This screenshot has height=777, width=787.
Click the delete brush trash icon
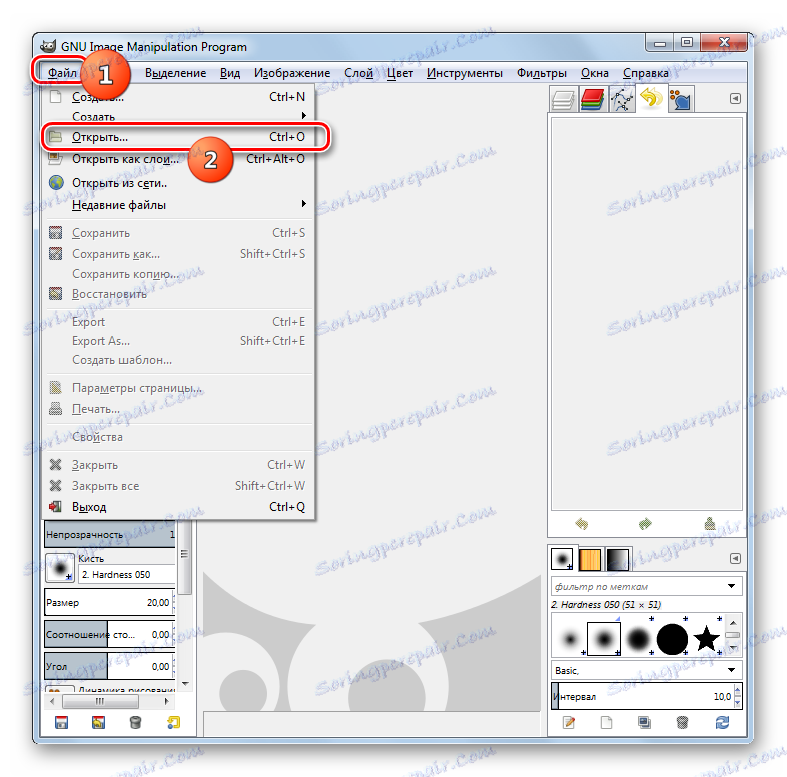pos(682,722)
